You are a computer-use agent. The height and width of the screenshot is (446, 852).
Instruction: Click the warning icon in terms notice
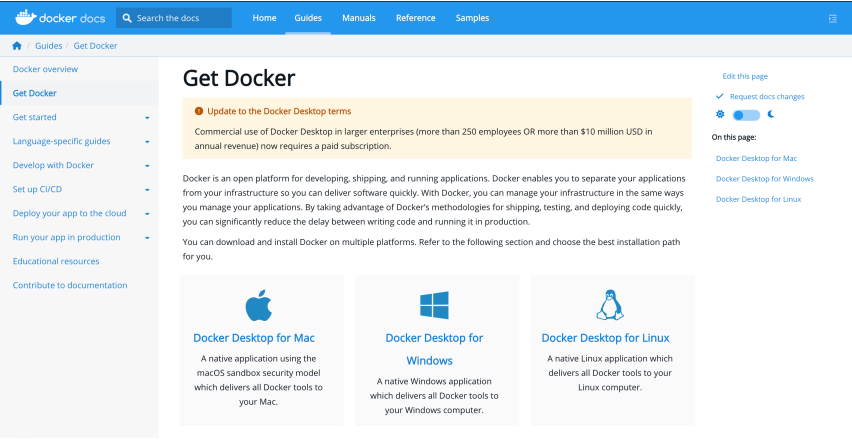pyautogui.click(x=199, y=111)
